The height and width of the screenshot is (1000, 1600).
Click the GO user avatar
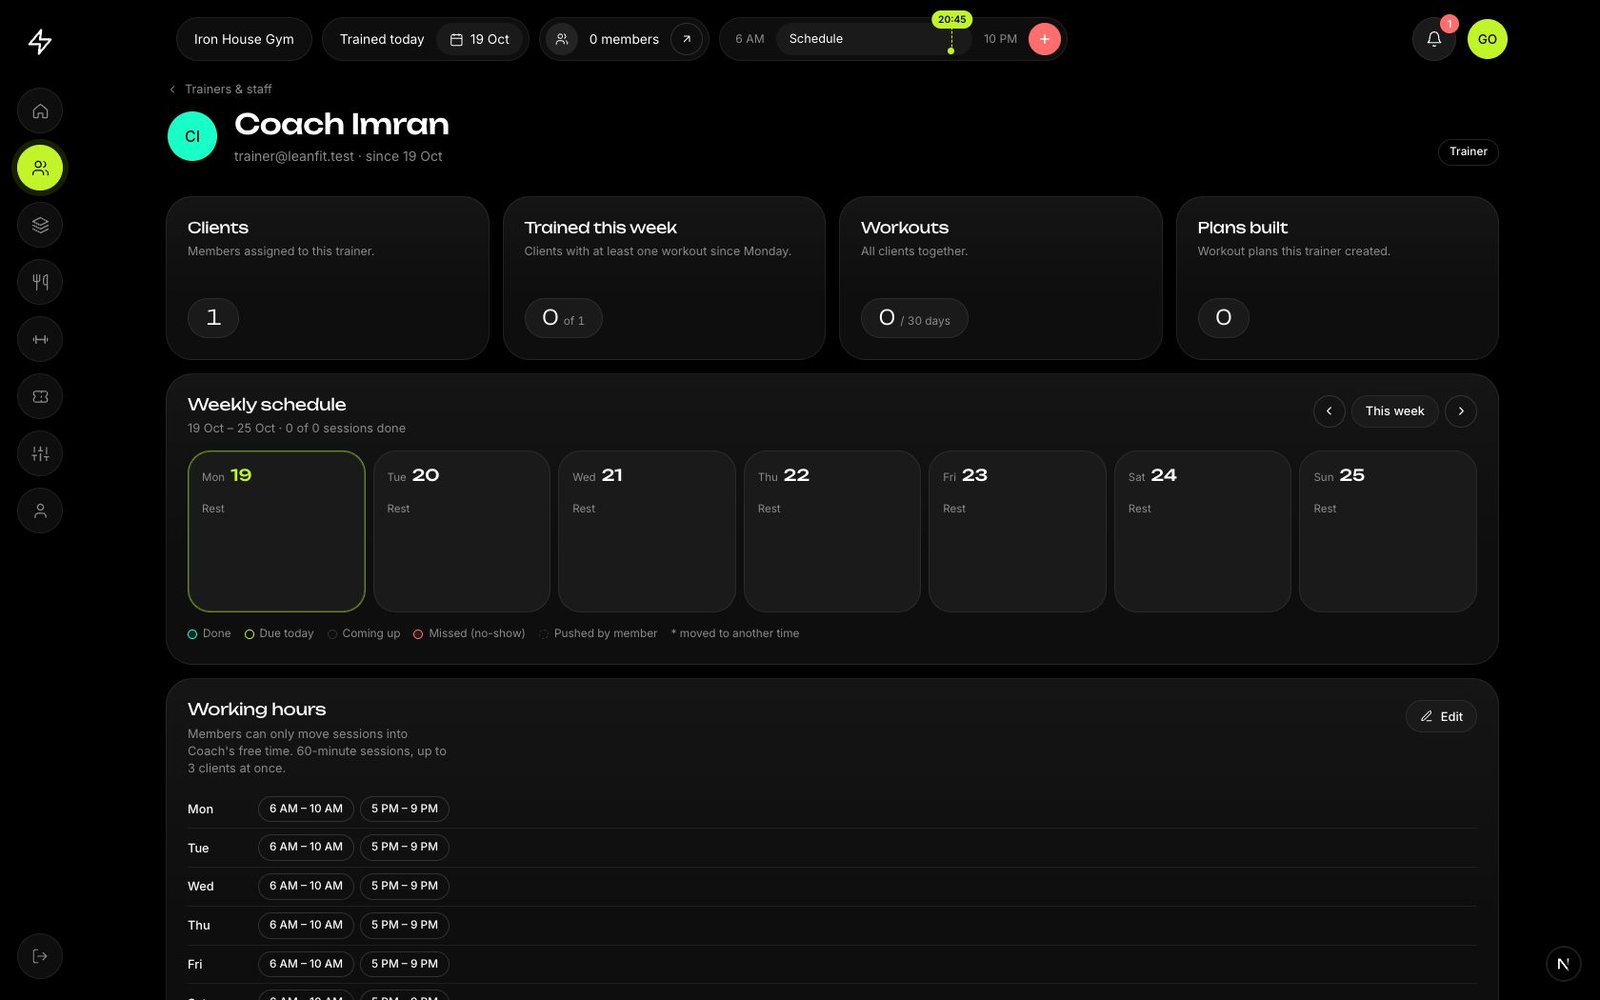[x=1487, y=39]
